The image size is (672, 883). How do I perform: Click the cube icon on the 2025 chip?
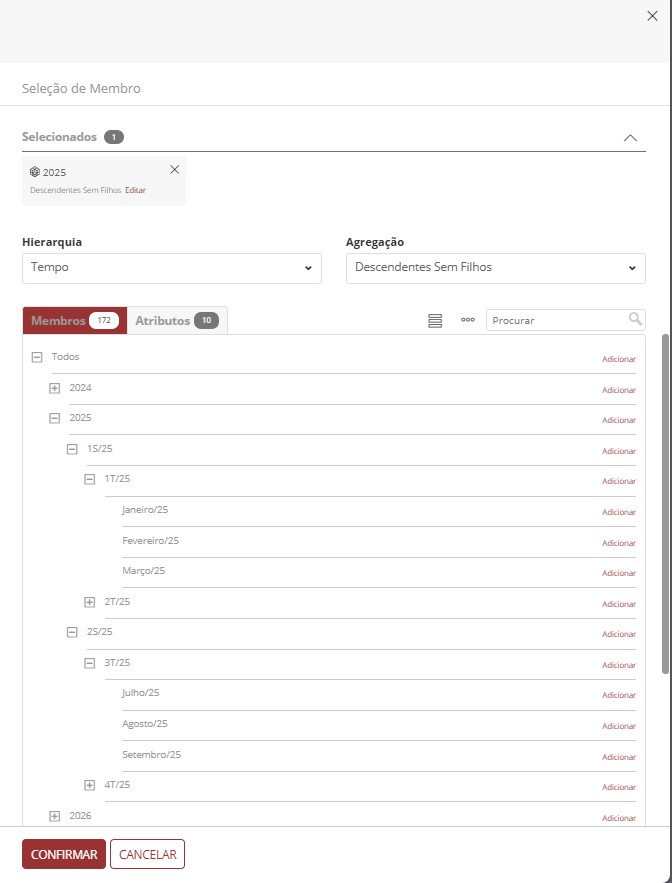35,172
